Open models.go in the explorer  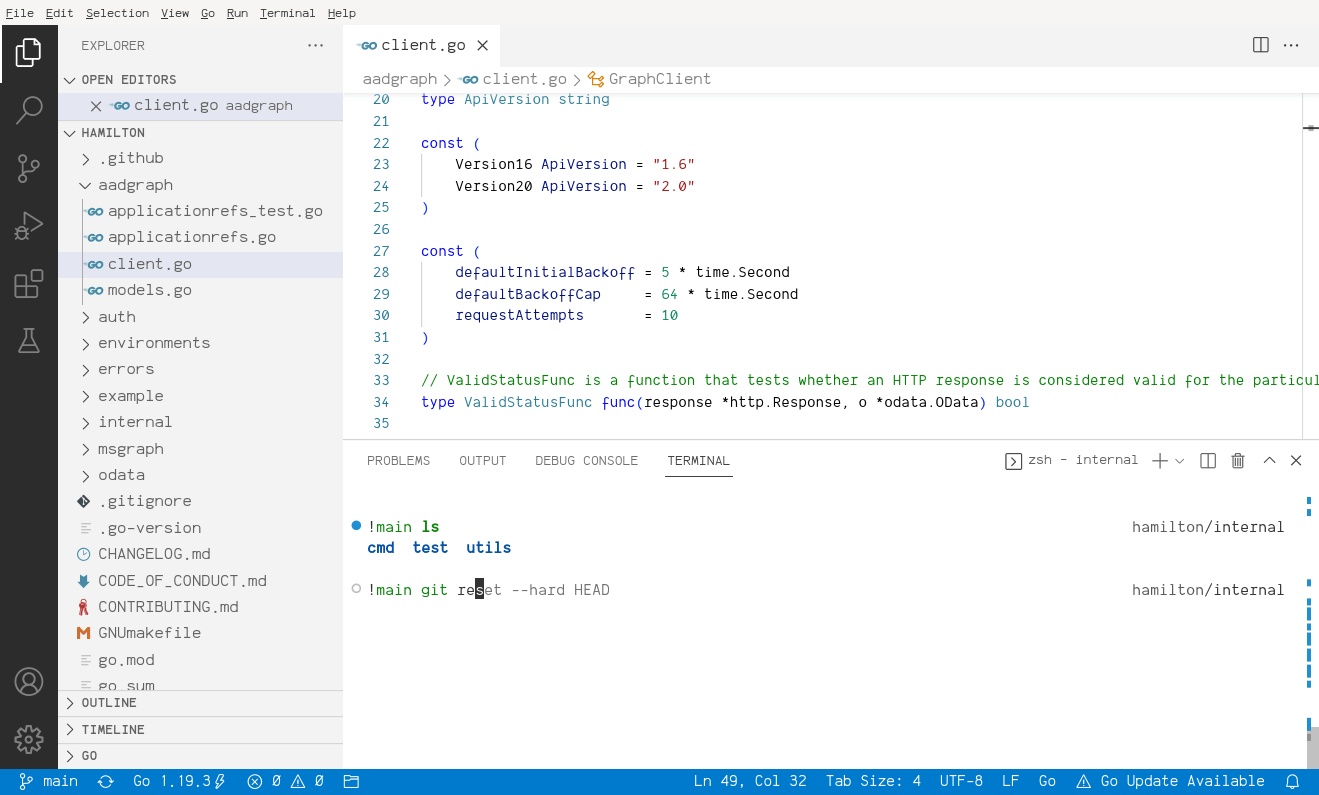[149, 290]
